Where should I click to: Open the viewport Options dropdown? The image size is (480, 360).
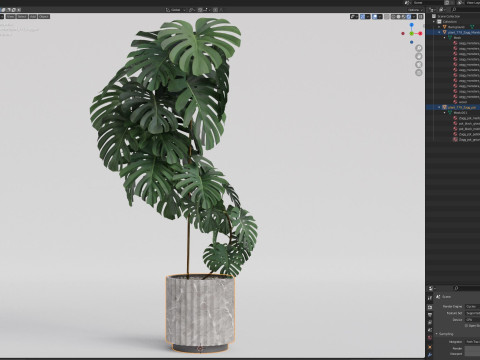415,10
